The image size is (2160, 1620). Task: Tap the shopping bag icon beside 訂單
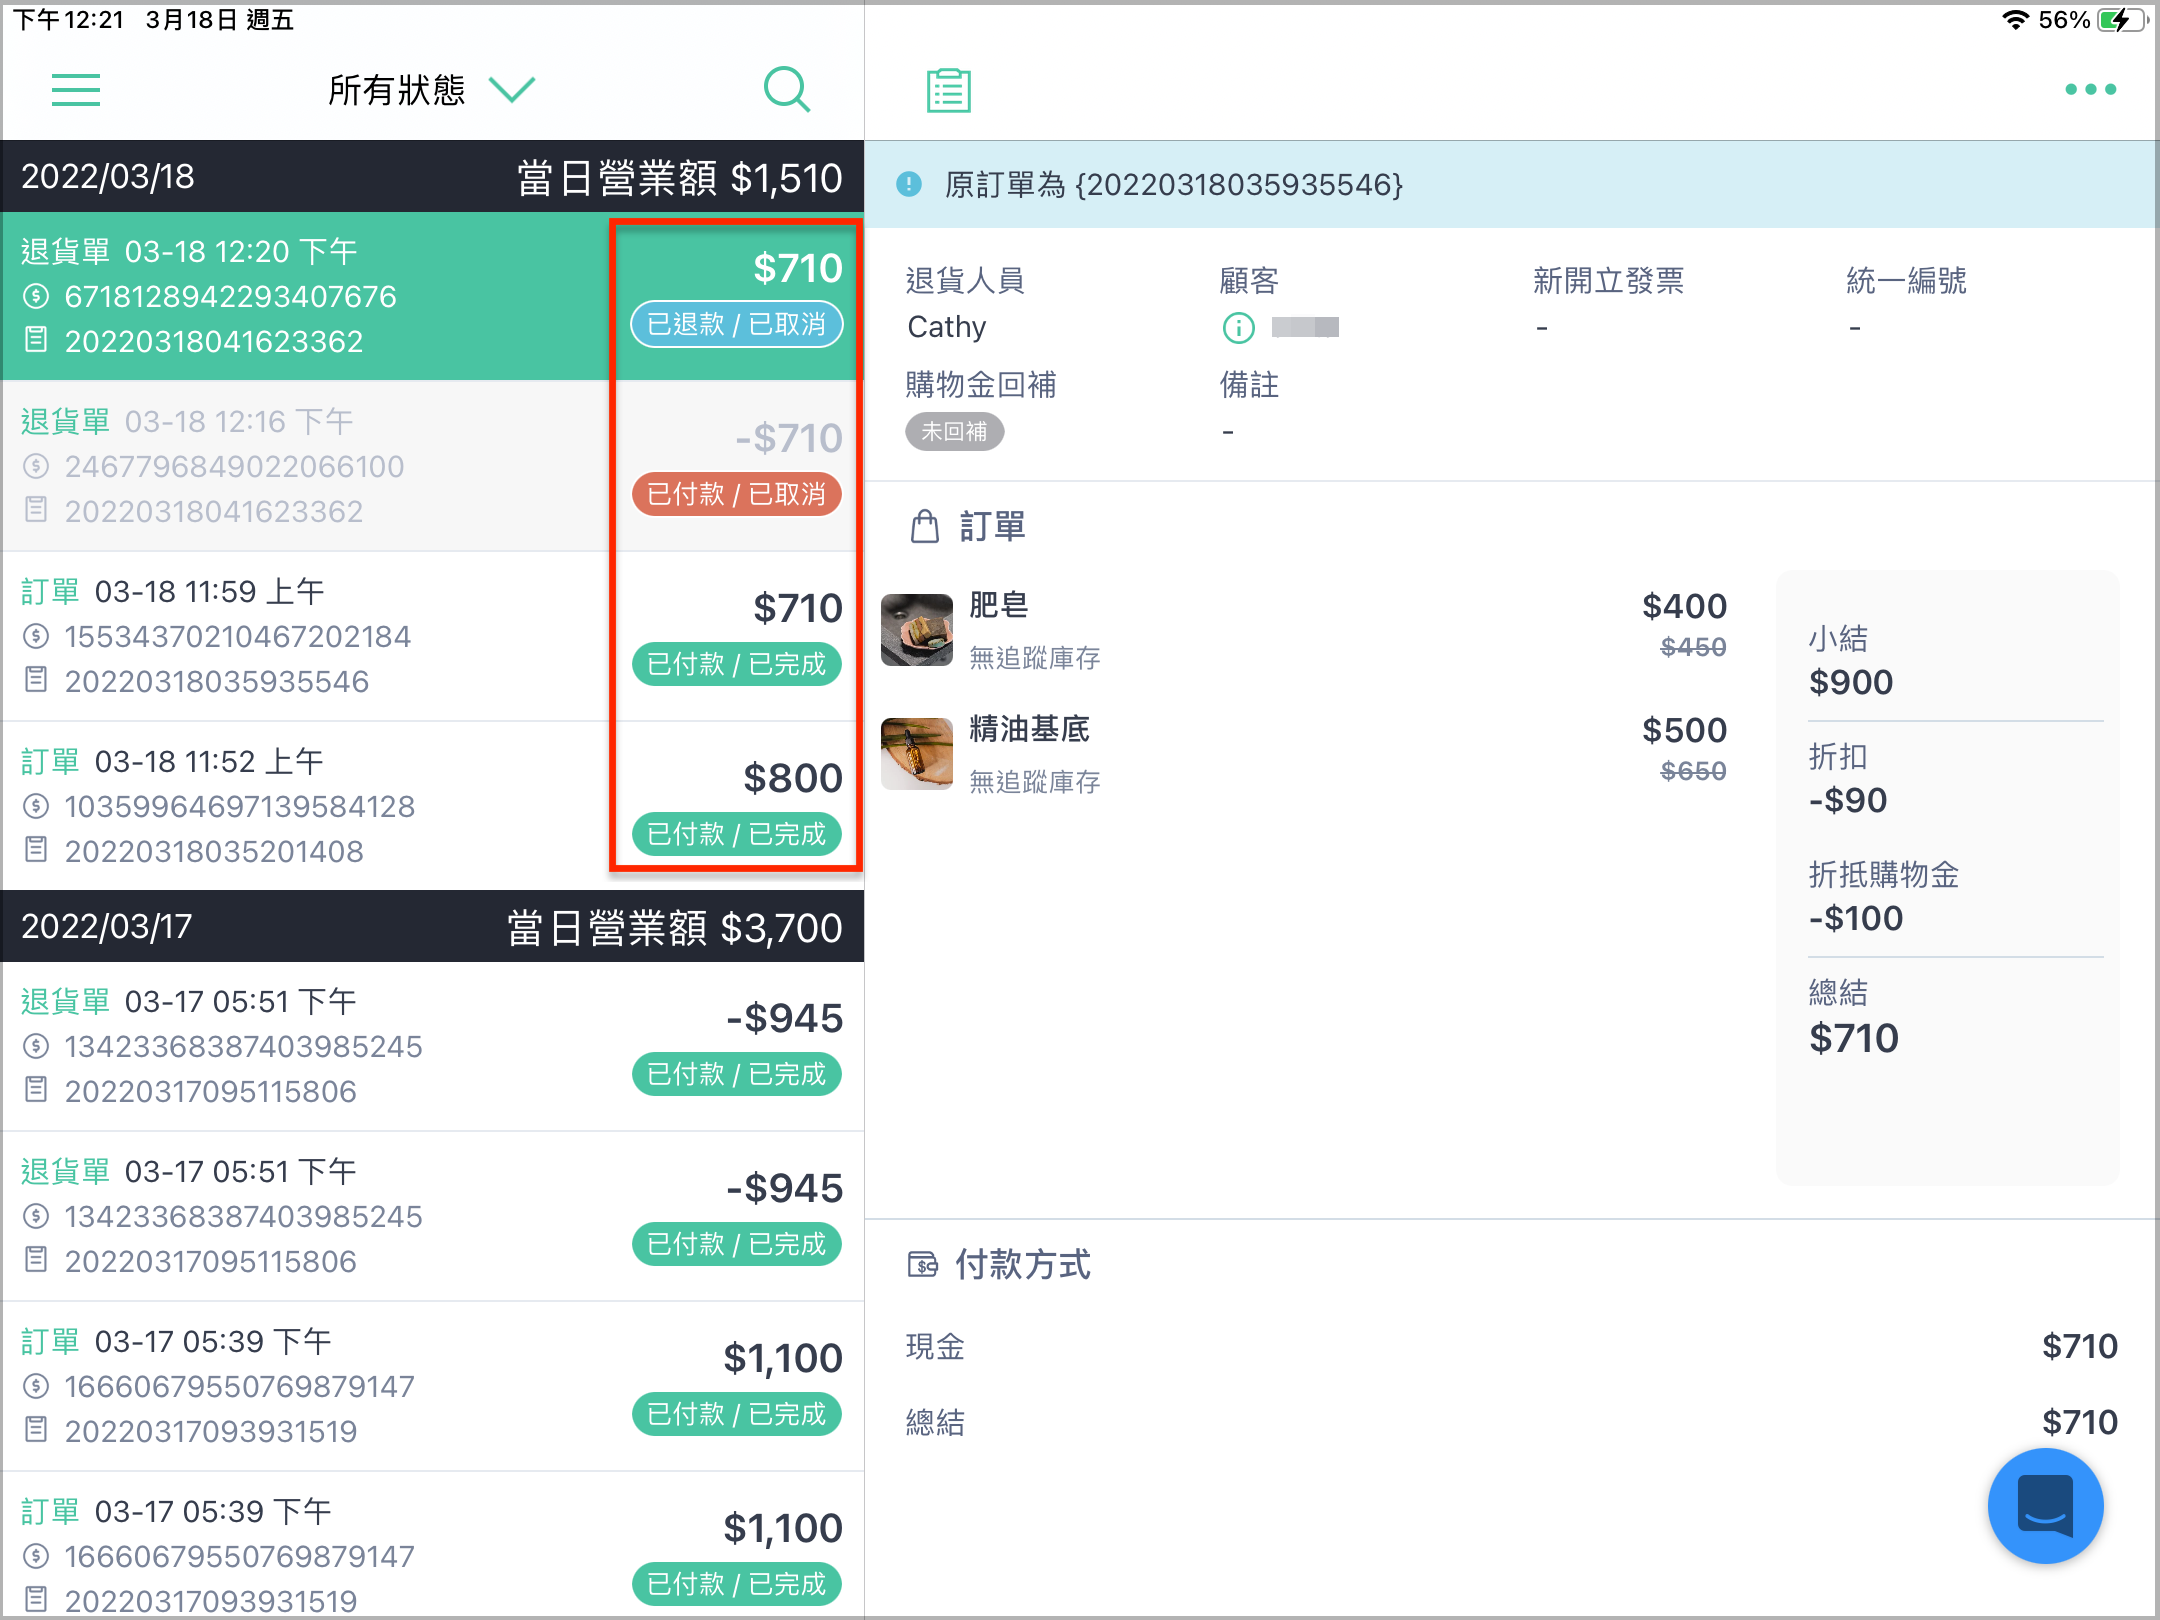924,526
